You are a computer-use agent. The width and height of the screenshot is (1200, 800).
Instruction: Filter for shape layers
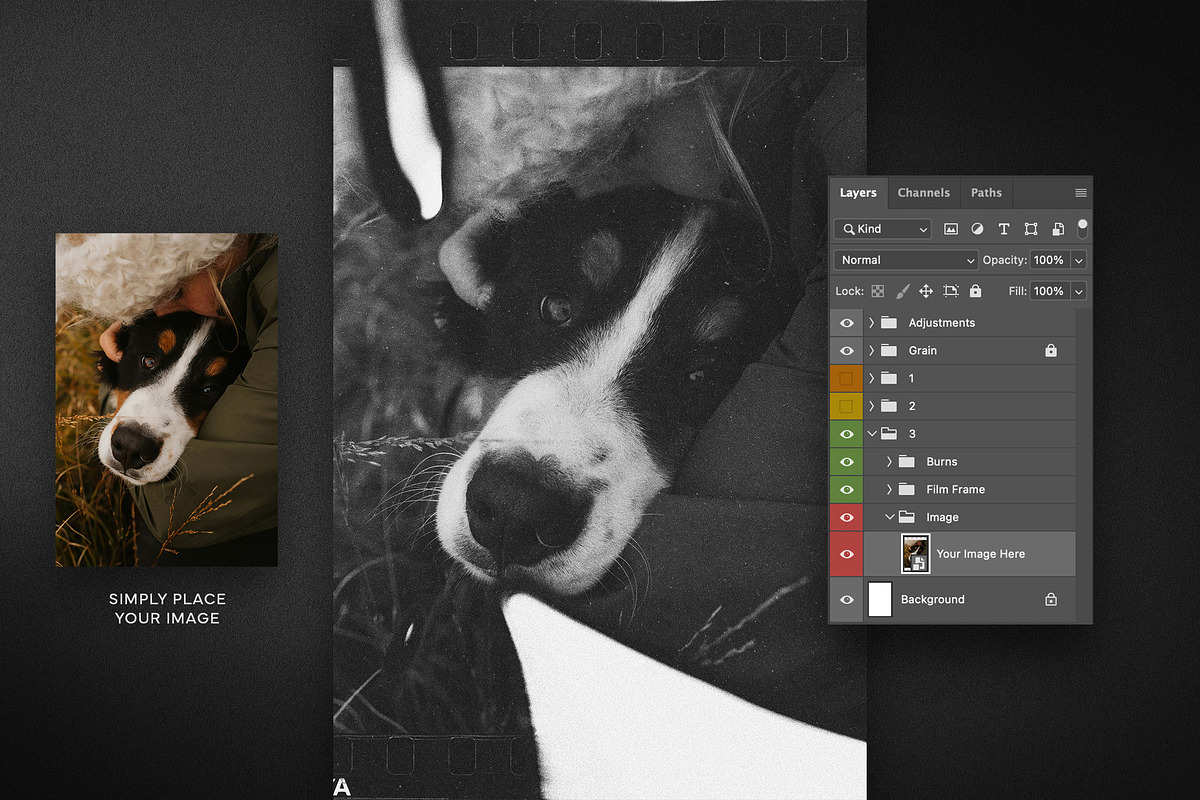(1031, 229)
